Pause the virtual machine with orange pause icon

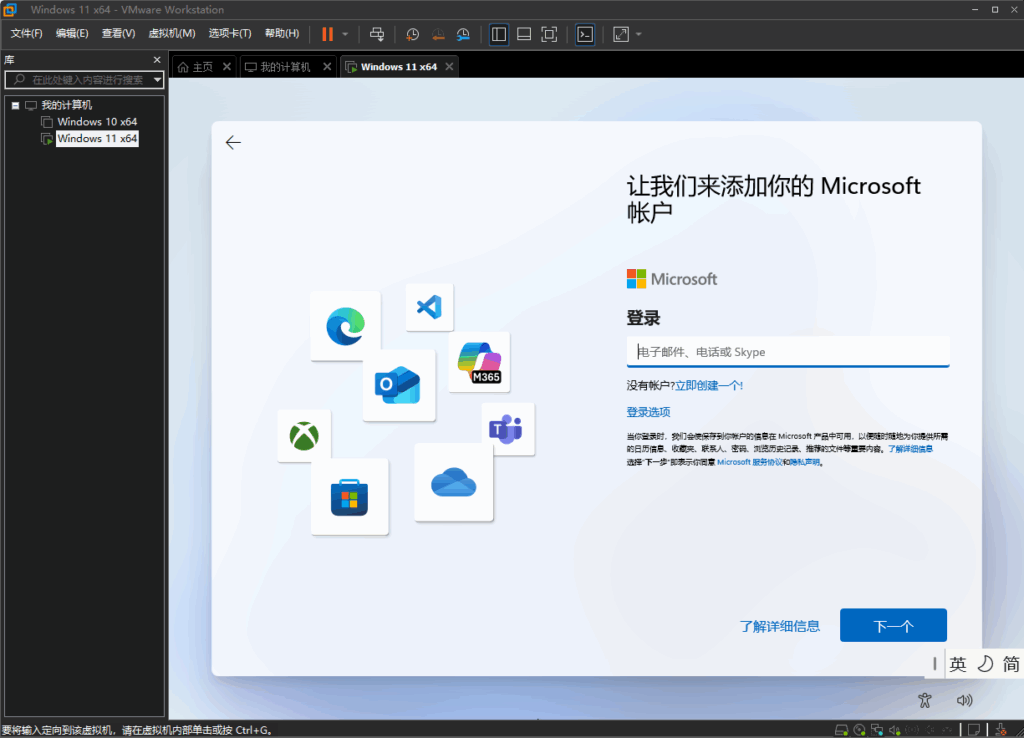click(x=327, y=34)
